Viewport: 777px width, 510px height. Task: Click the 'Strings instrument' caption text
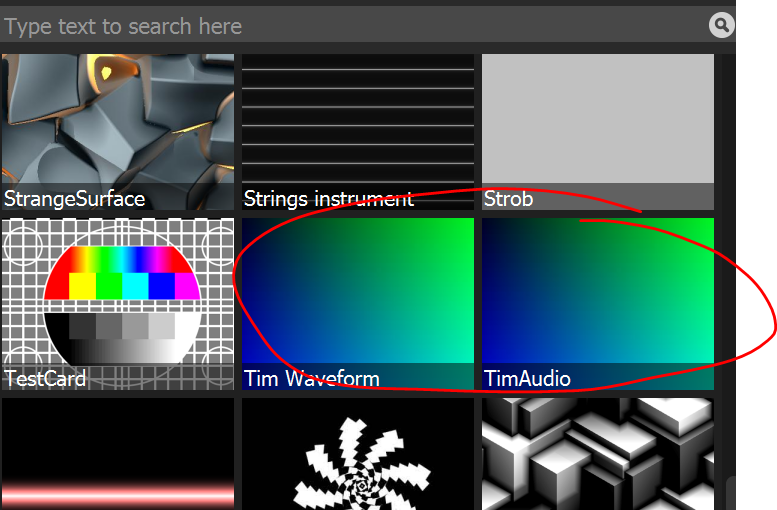(328, 198)
